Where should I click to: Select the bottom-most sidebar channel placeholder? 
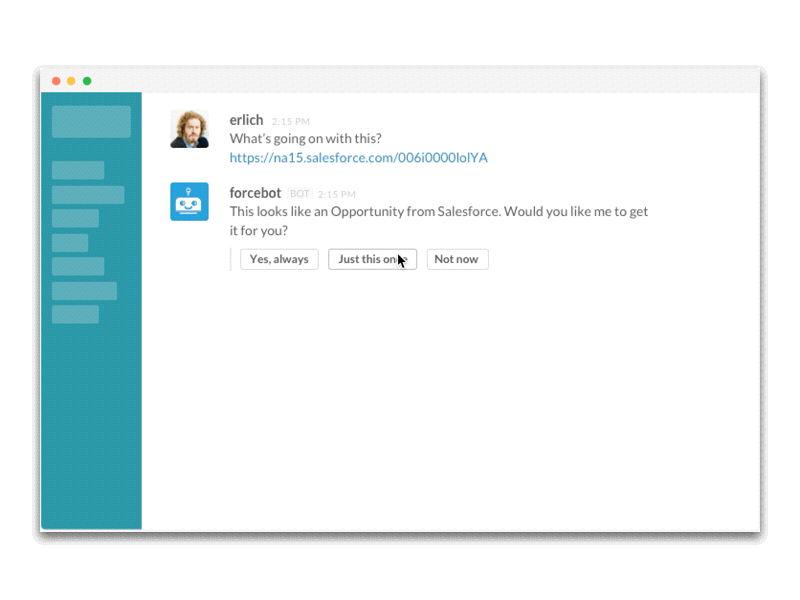pos(76,314)
